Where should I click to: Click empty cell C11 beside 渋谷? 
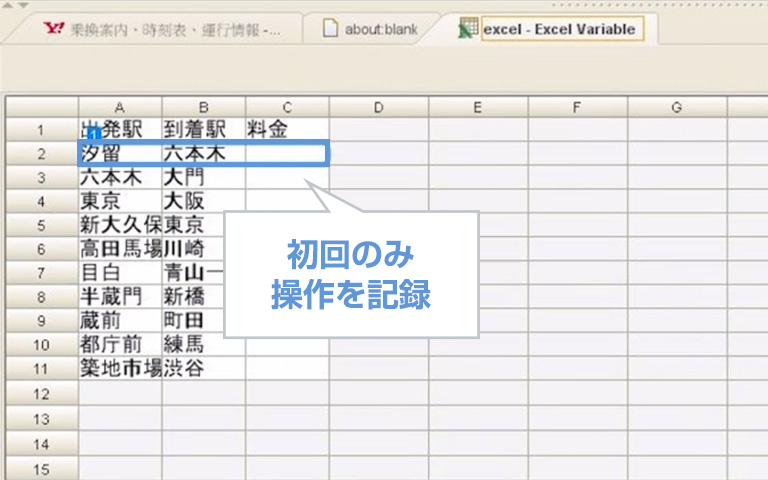[x=288, y=369]
